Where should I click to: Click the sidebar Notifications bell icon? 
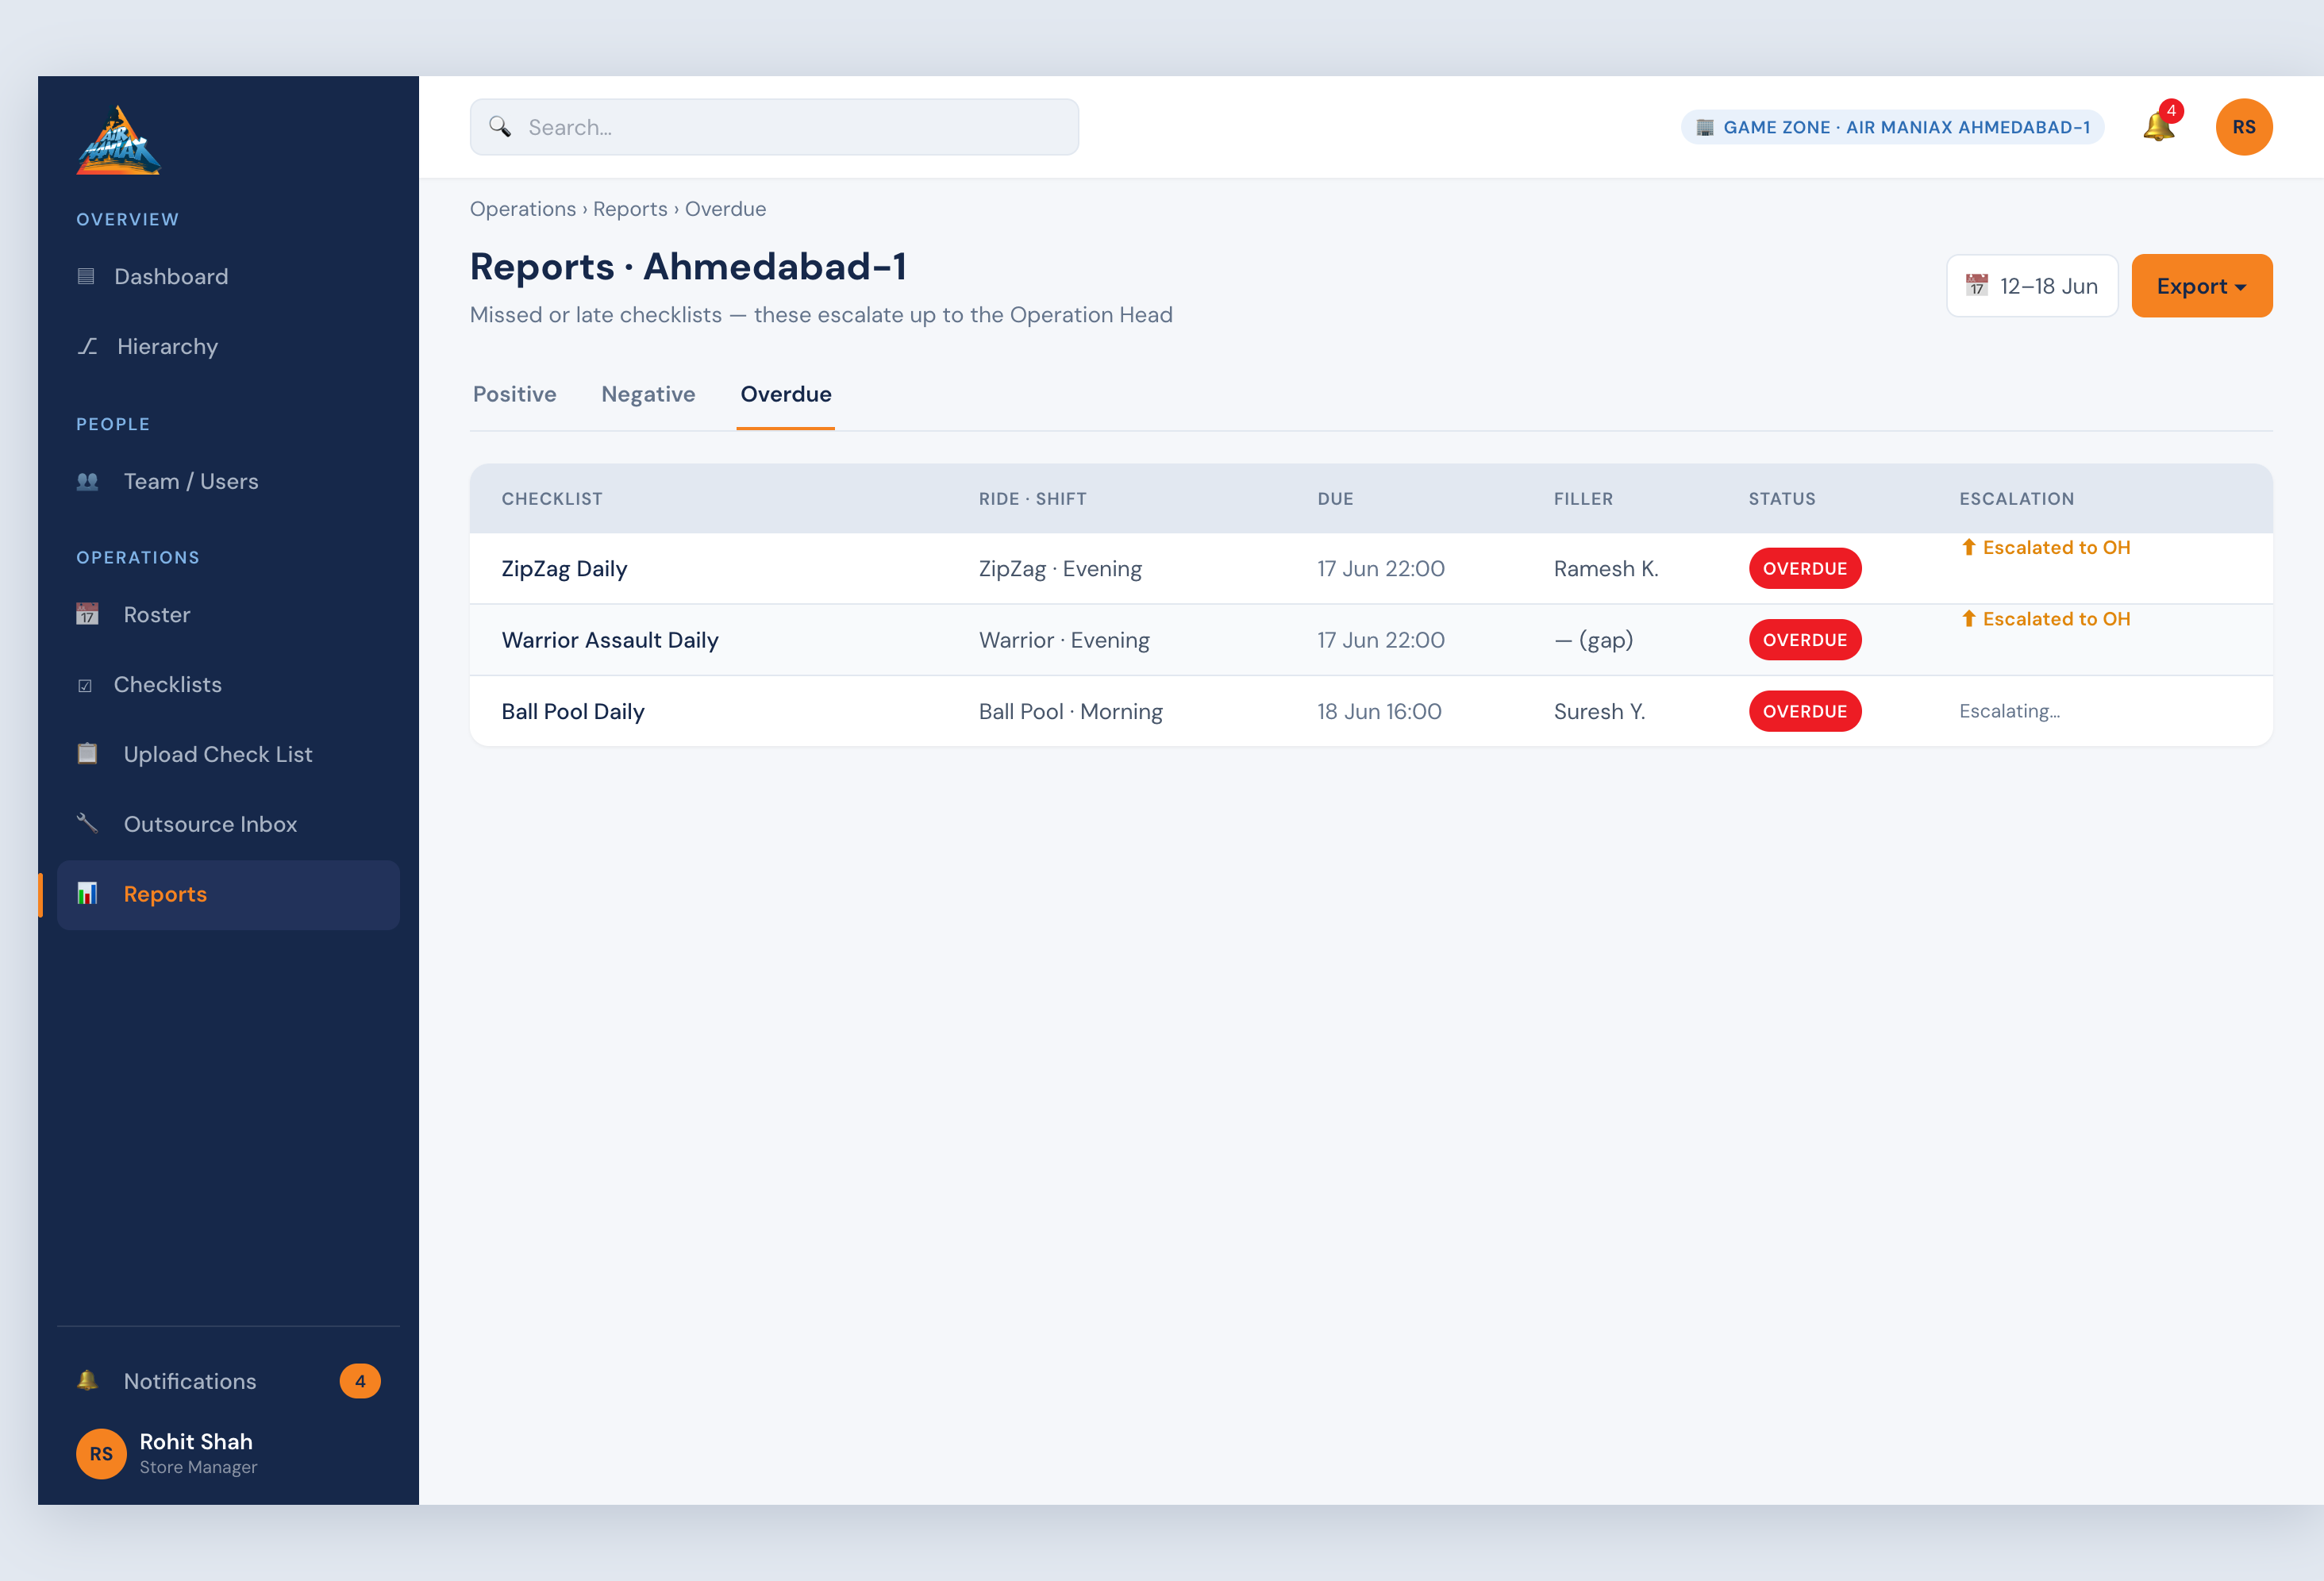tap(88, 1380)
